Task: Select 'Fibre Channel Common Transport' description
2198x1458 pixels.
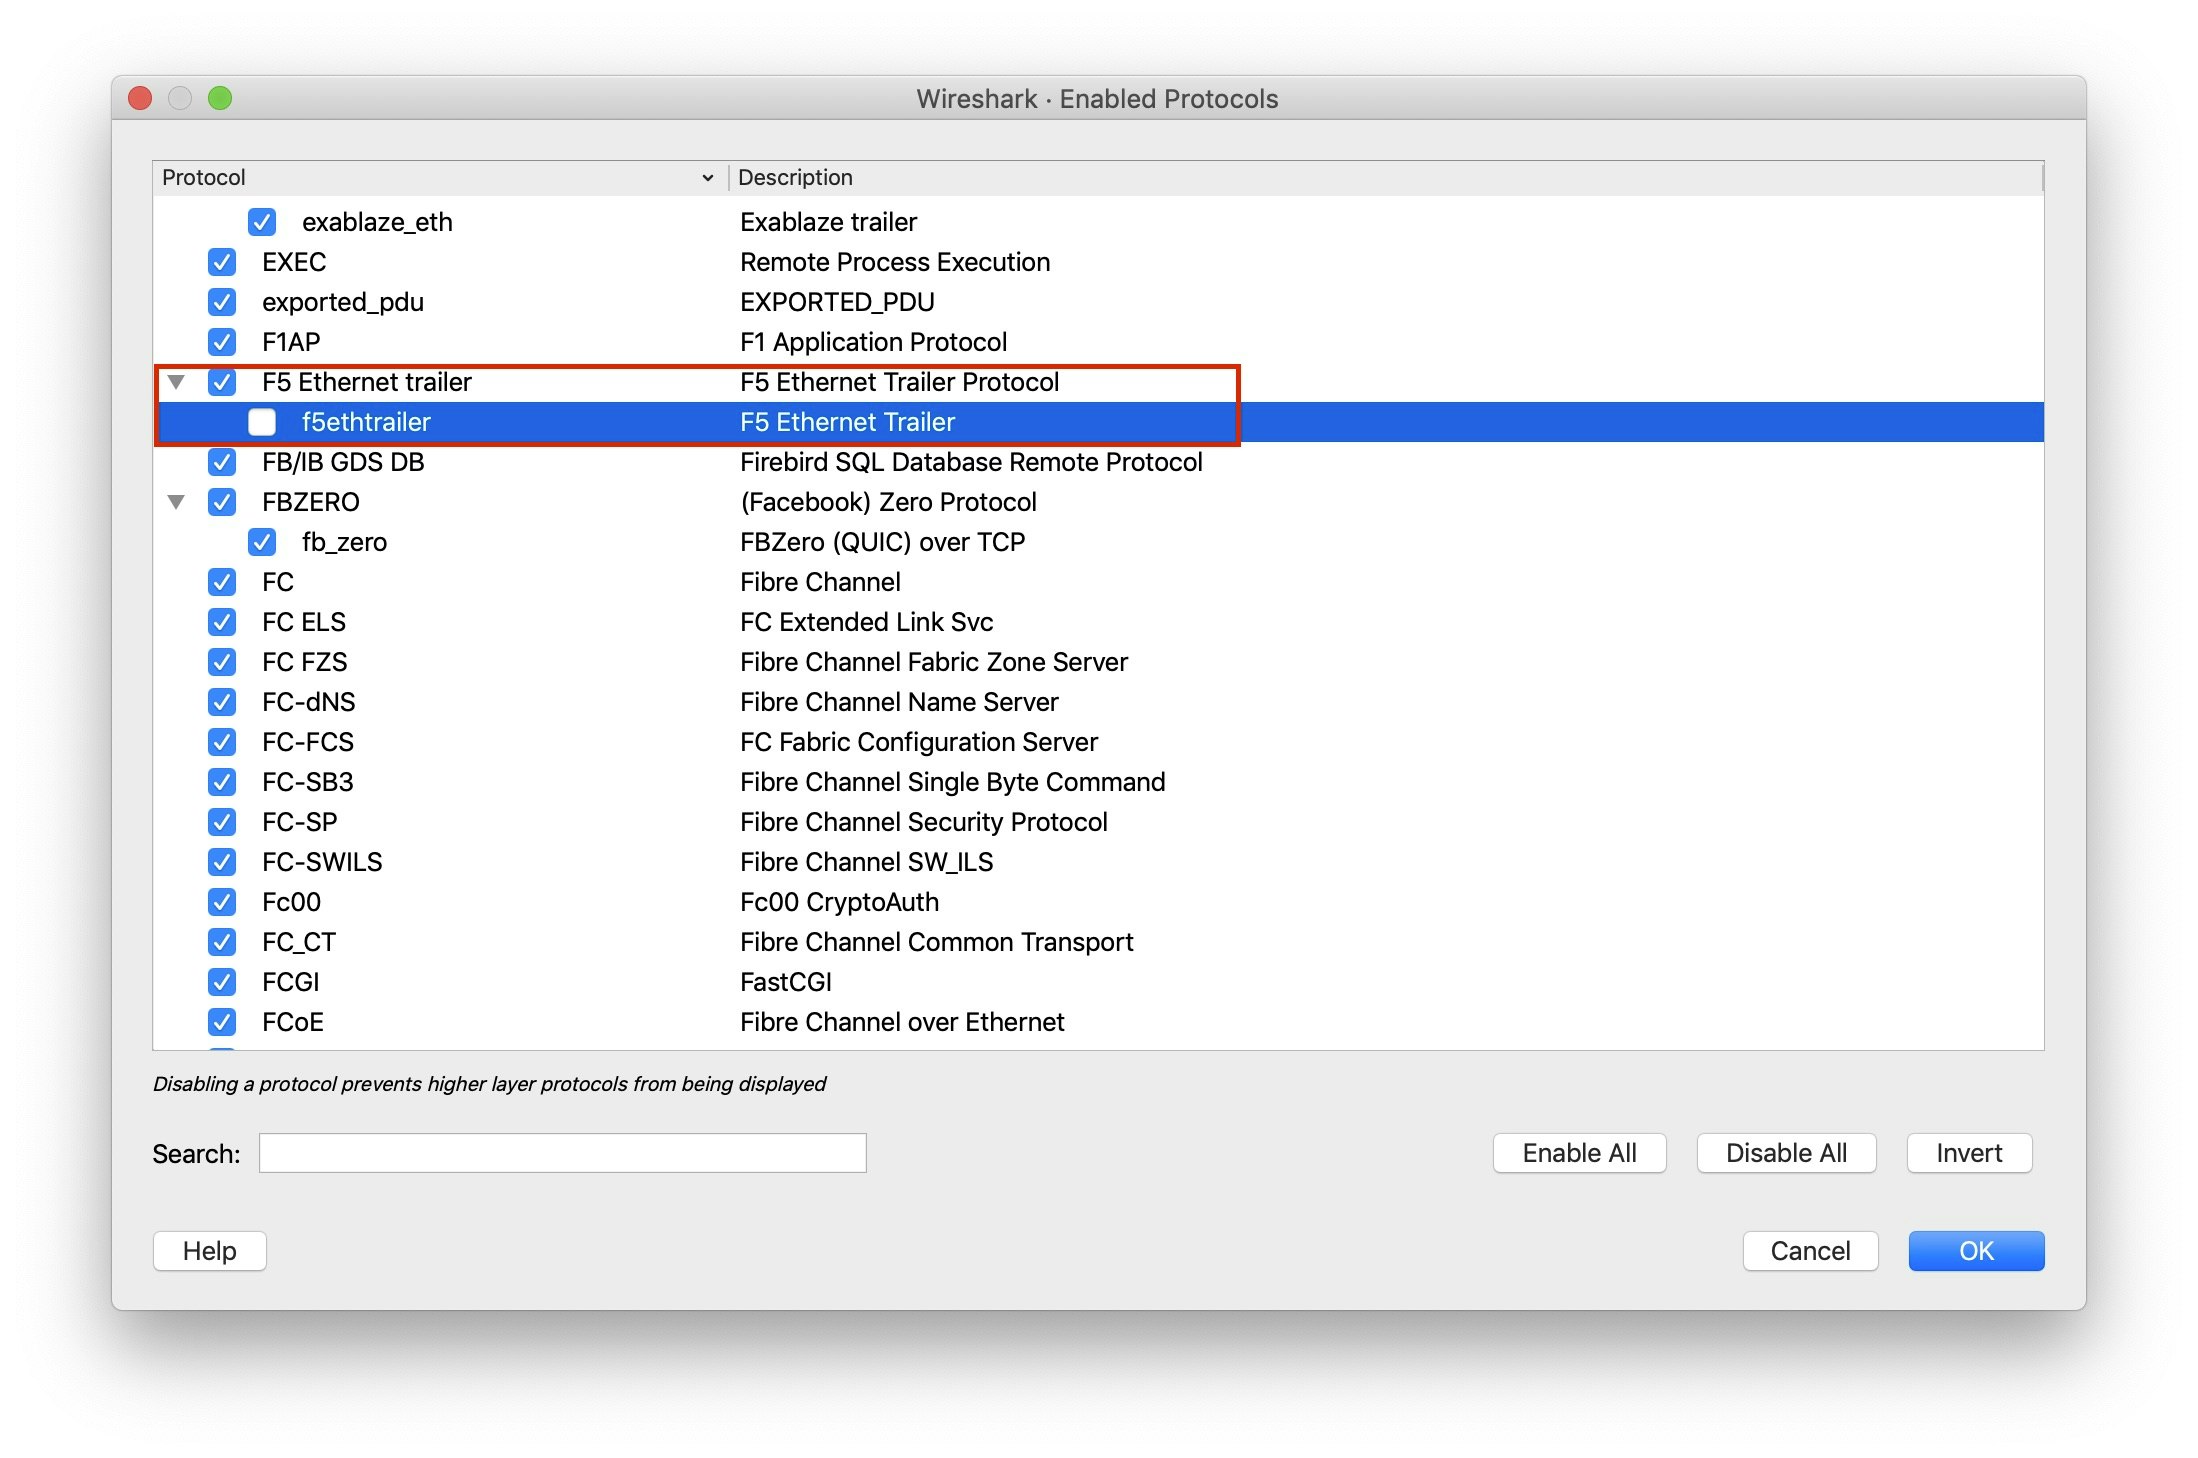Action: [936, 942]
